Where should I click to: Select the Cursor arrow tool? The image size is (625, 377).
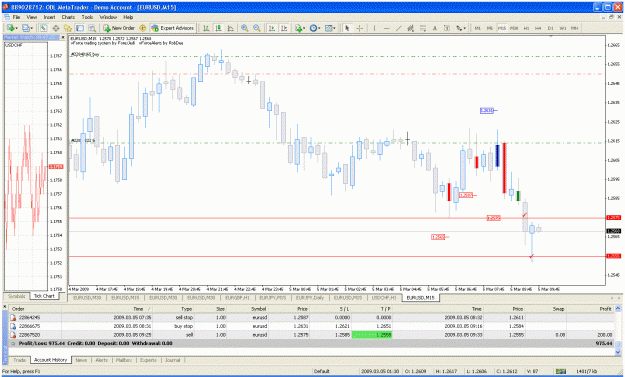[347, 28]
